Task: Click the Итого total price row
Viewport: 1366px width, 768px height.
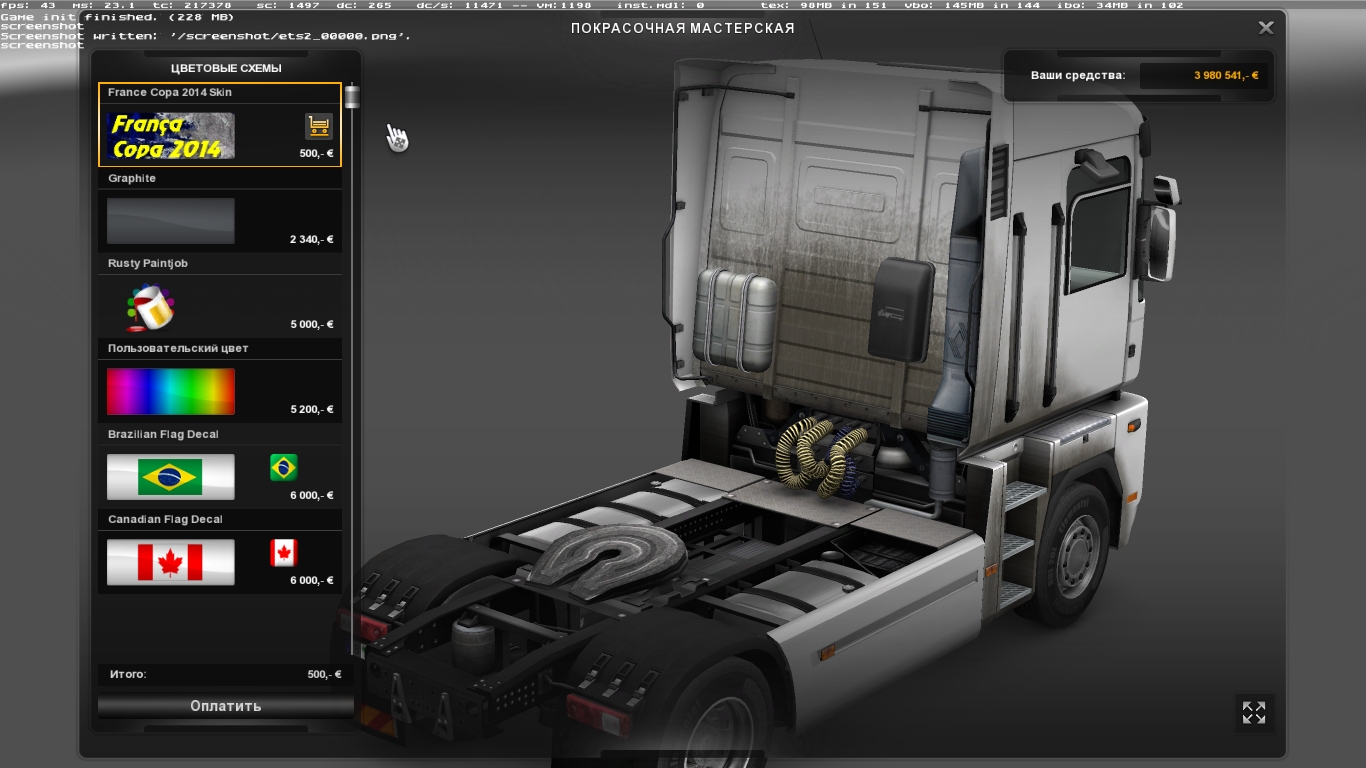Action: click(220, 675)
